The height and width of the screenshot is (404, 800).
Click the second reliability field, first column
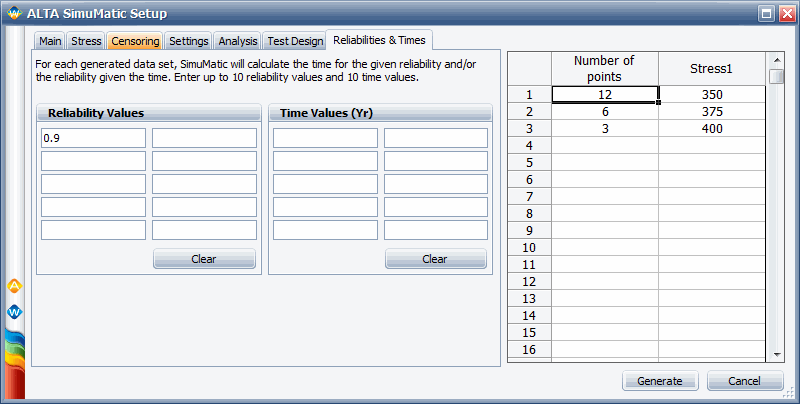(x=93, y=161)
